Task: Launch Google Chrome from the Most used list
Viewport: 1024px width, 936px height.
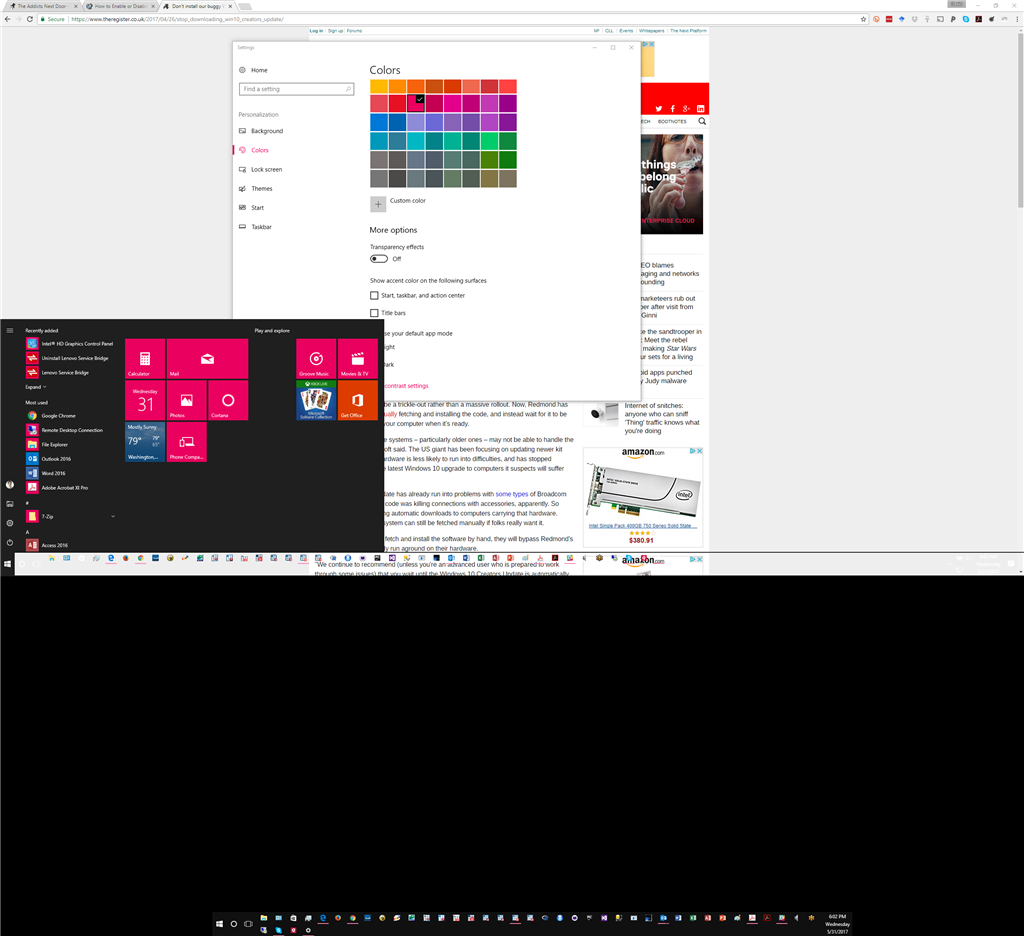Action: [59, 415]
